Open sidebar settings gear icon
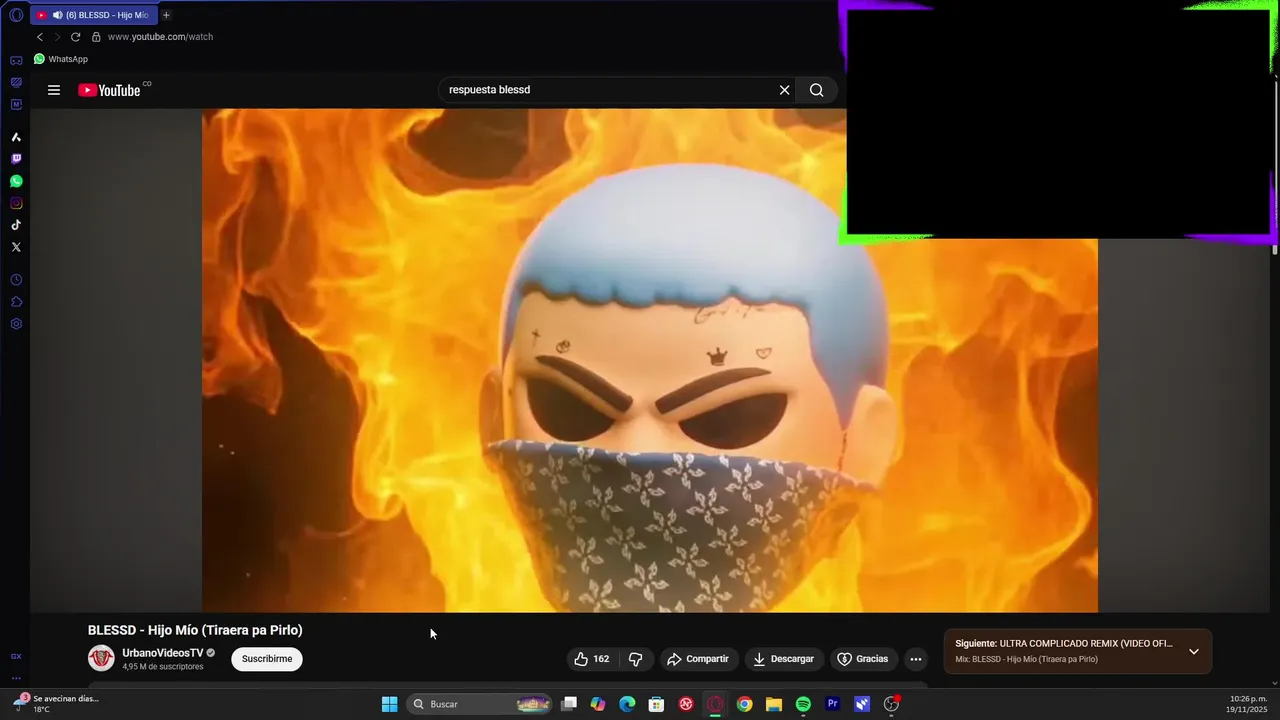 tap(16, 324)
